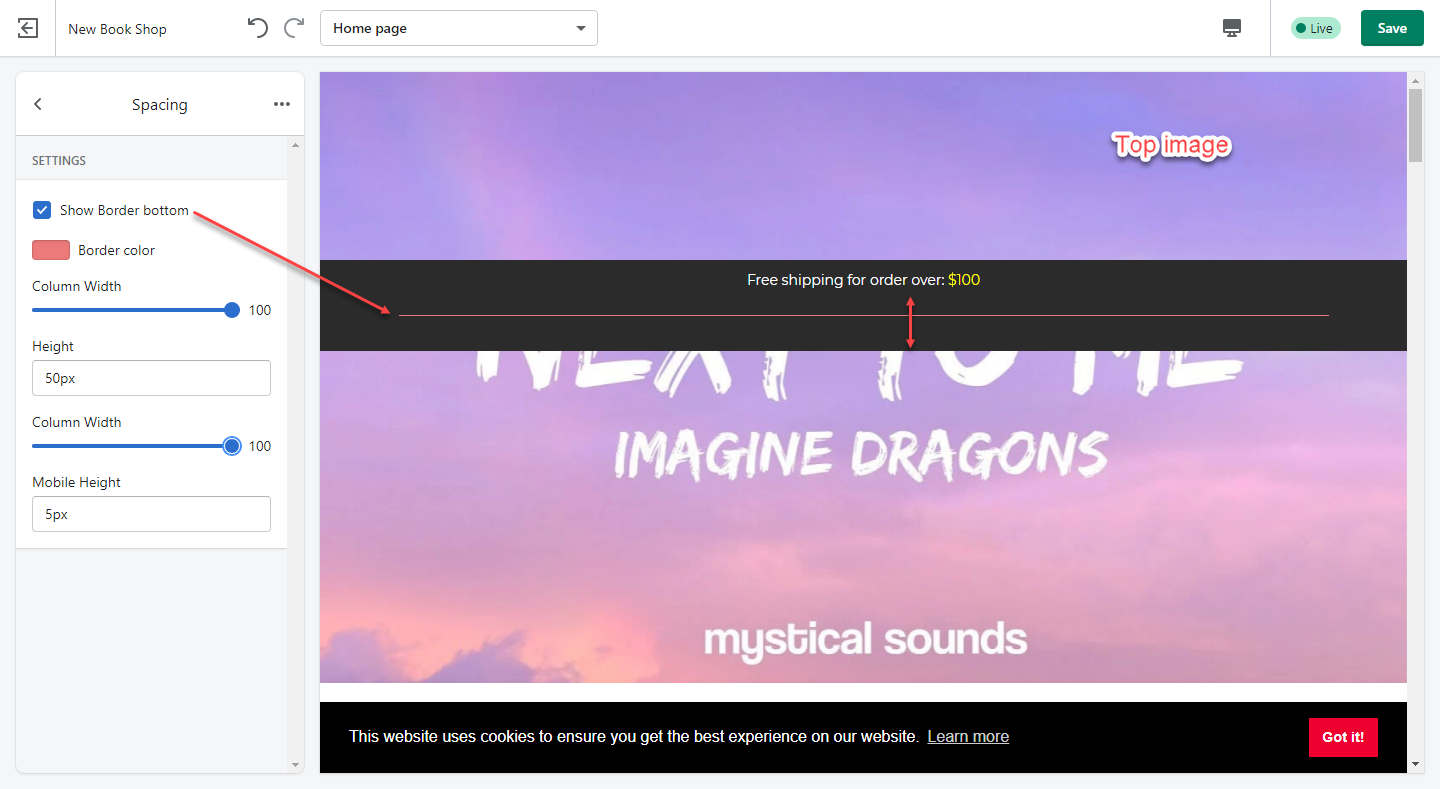Viewport: 1440px width, 789px height.
Task: Click the preview vertical scrollbar thumb
Action: [x=1415, y=125]
